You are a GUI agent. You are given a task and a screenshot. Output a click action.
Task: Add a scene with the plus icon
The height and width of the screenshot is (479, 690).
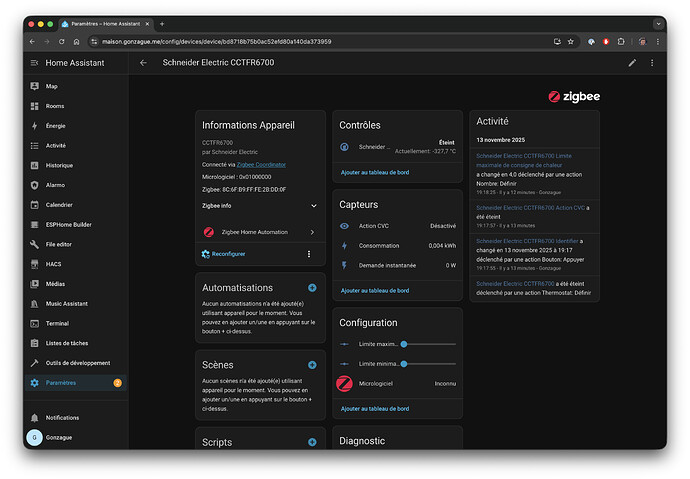pos(312,365)
